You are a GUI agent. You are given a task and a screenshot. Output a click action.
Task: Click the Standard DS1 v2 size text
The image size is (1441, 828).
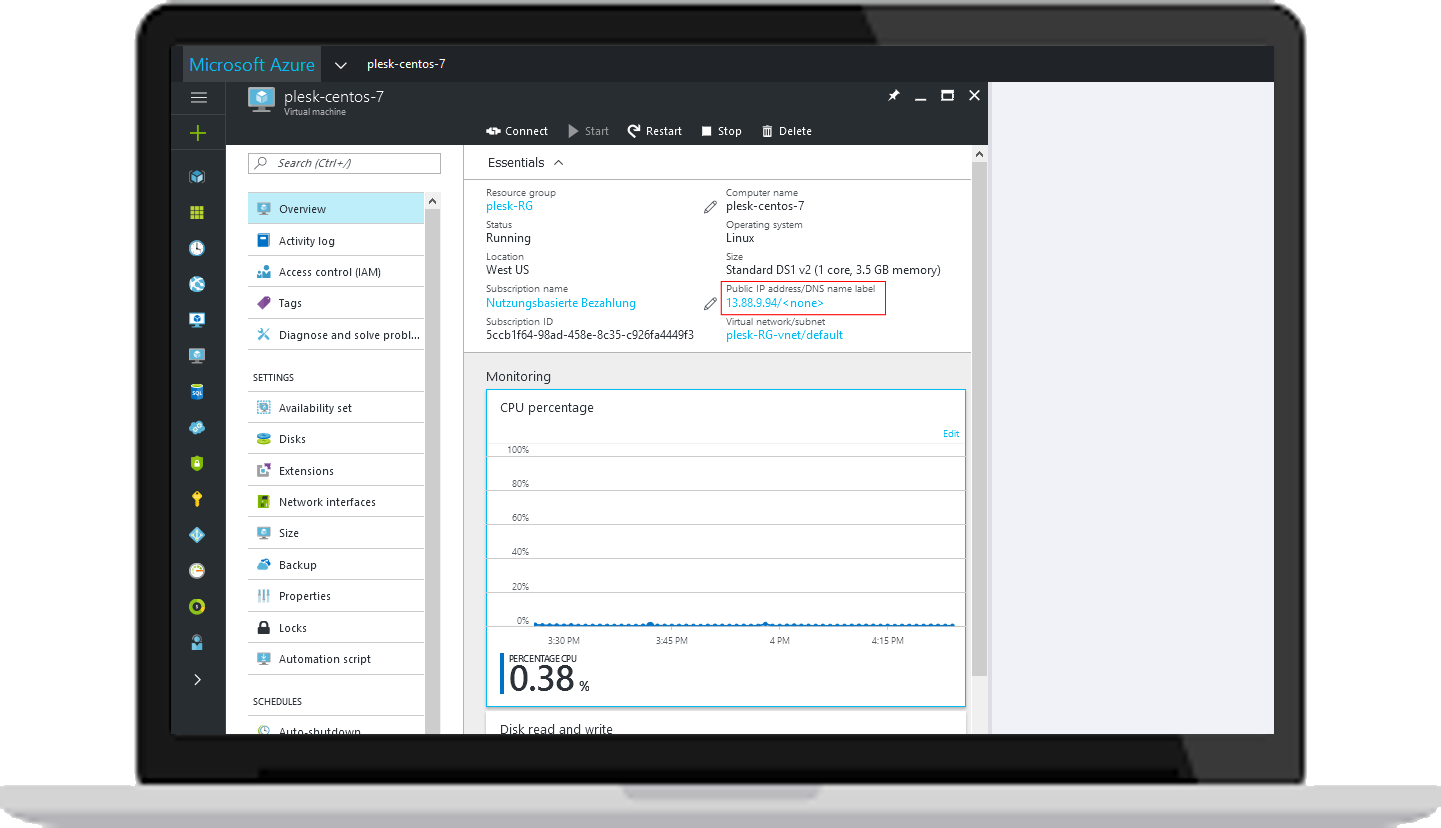pyautogui.click(x=833, y=270)
